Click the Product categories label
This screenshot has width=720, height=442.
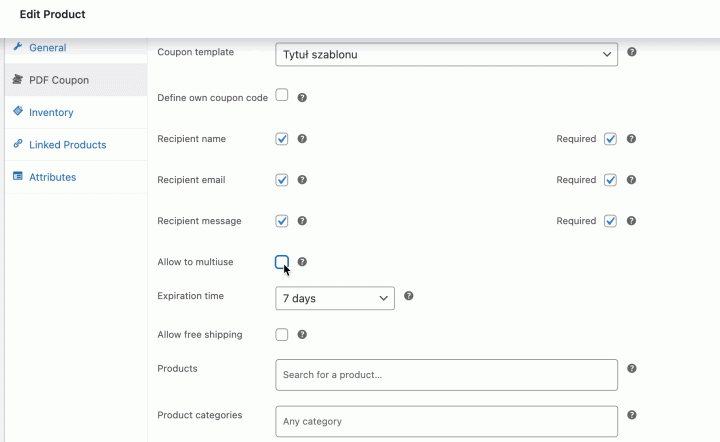pos(200,415)
